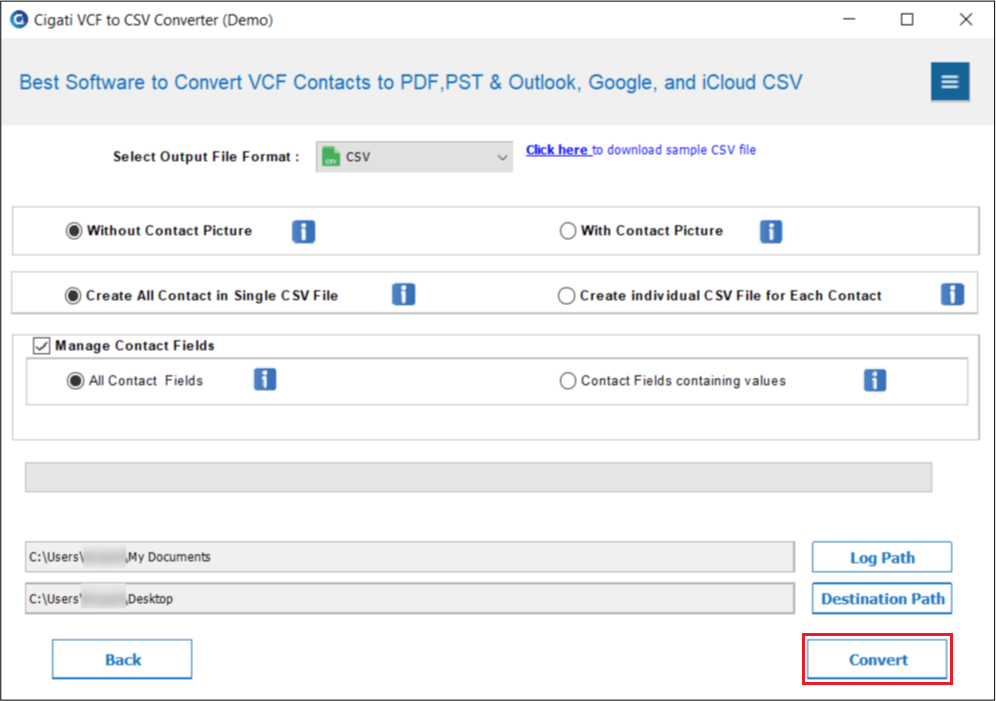This screenshot has height=701, width=996.
Task: Click the Destination Path button
Action: (882, 598)
